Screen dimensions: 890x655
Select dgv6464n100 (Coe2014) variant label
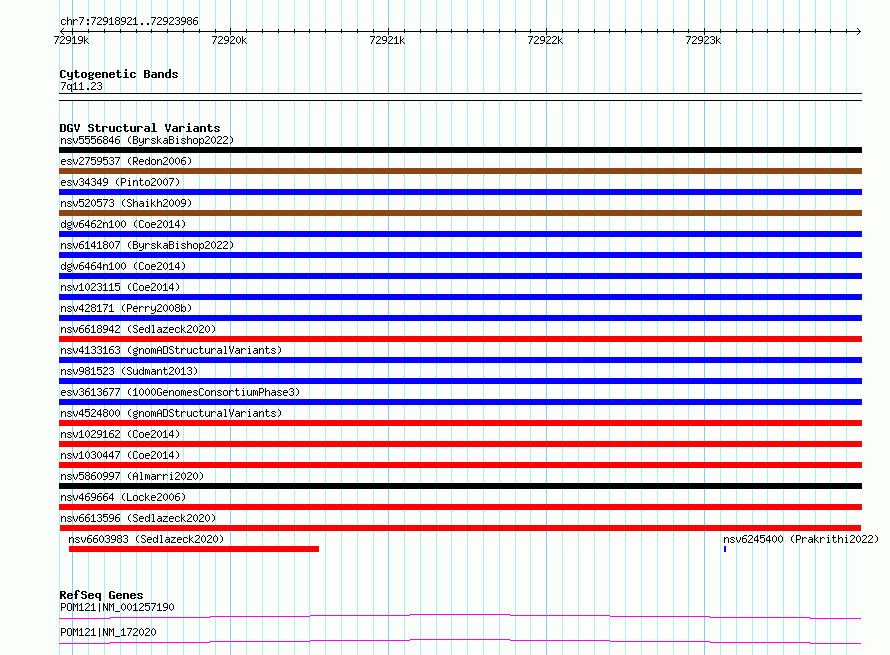click(x=123, y=266)
